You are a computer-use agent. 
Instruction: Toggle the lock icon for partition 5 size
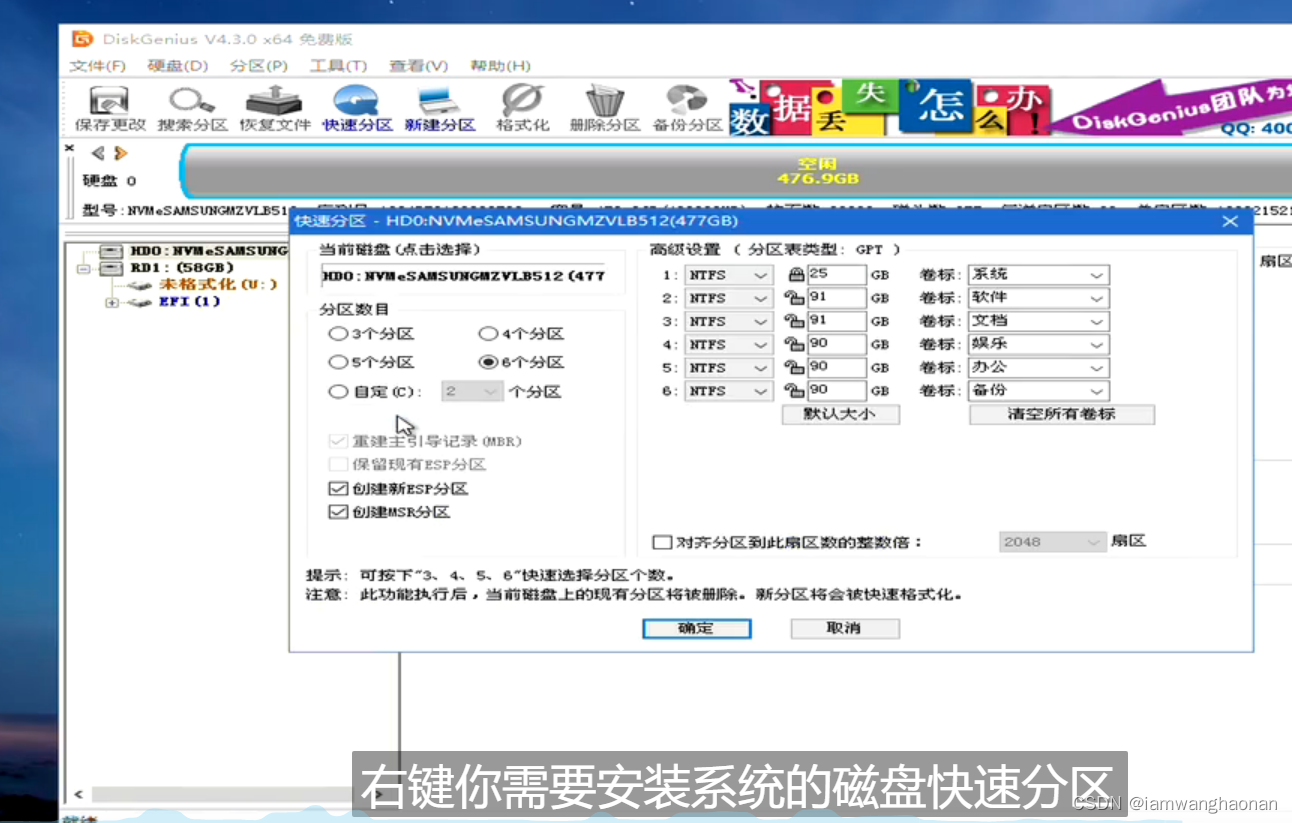794,368
